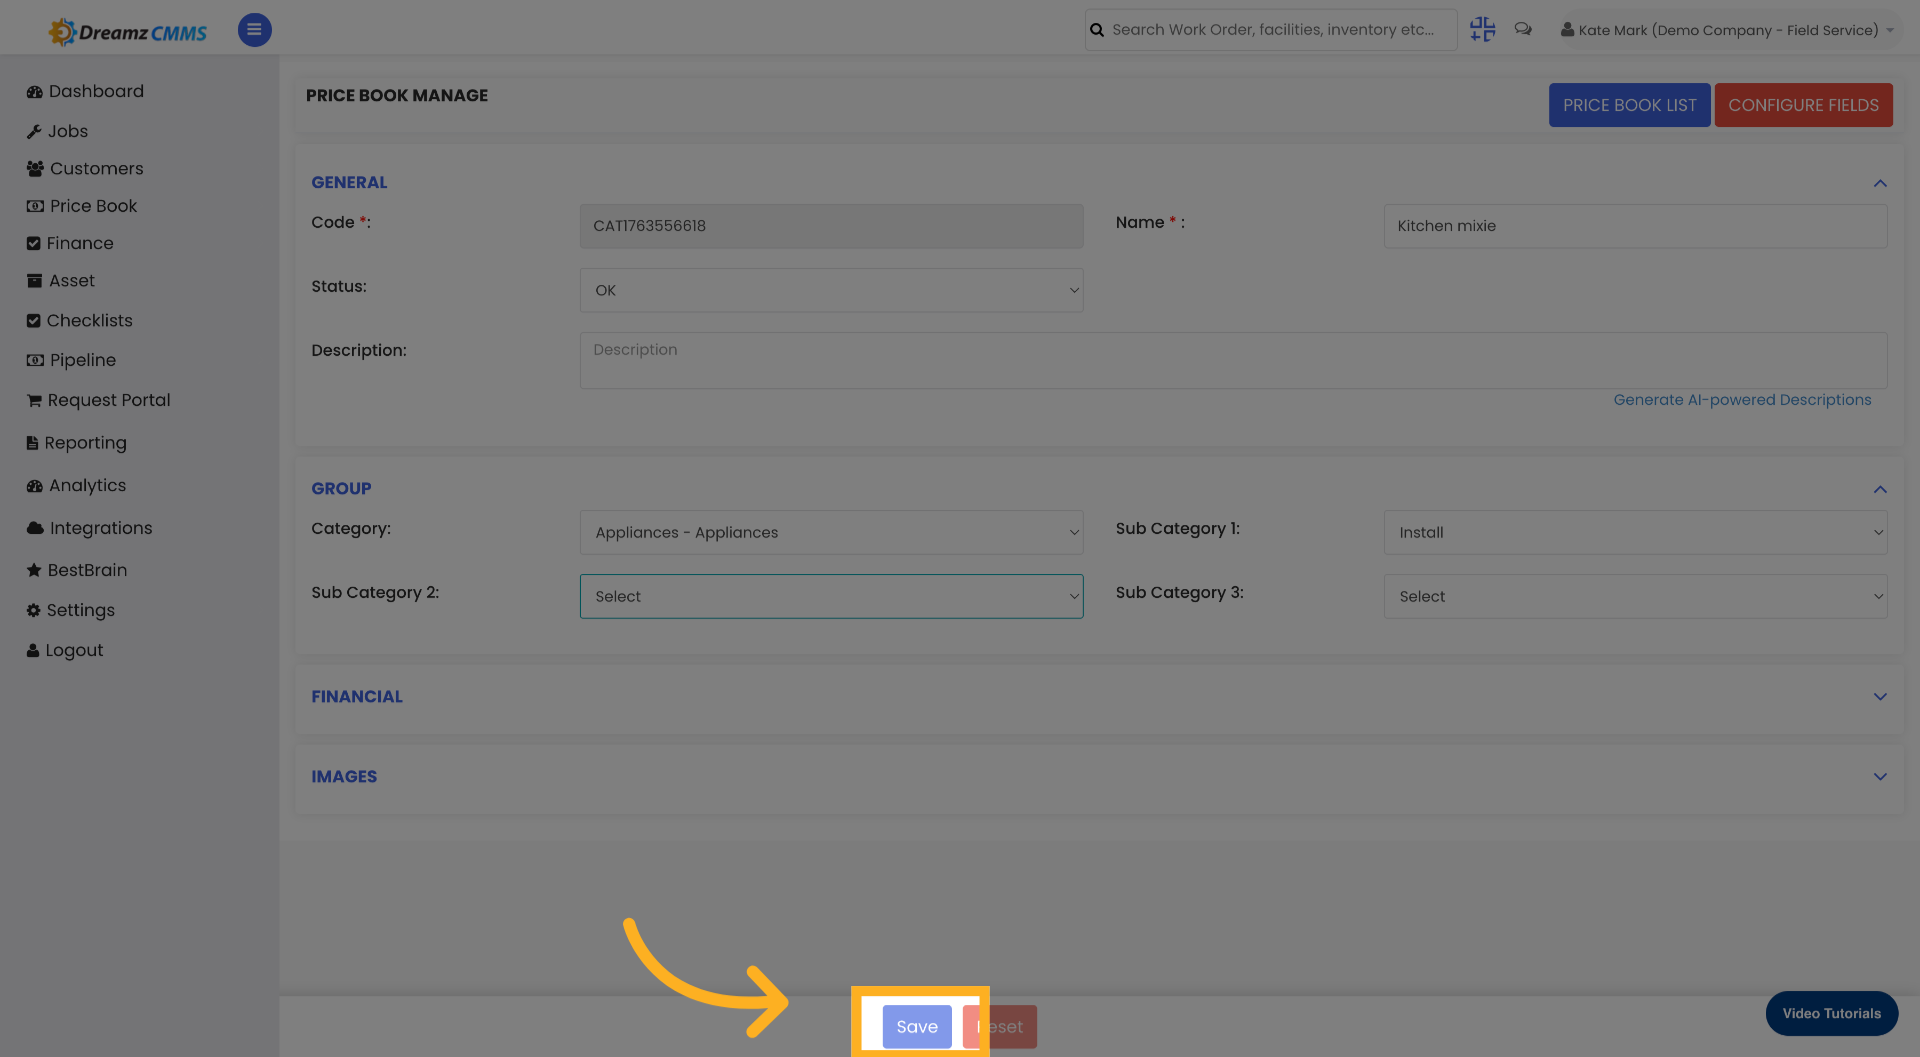Click the Logout person icon

[32, 650]
